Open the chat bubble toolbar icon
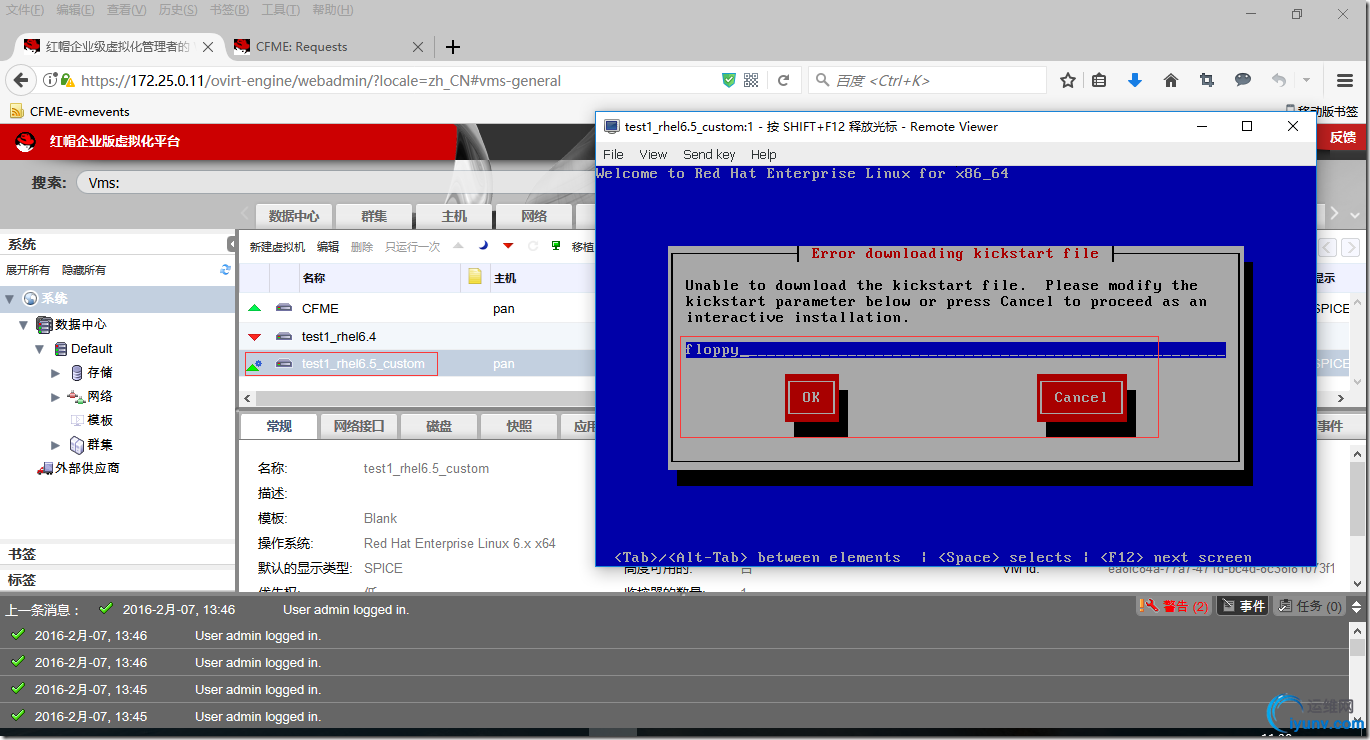The image size is (1370, 740). 1243,80
